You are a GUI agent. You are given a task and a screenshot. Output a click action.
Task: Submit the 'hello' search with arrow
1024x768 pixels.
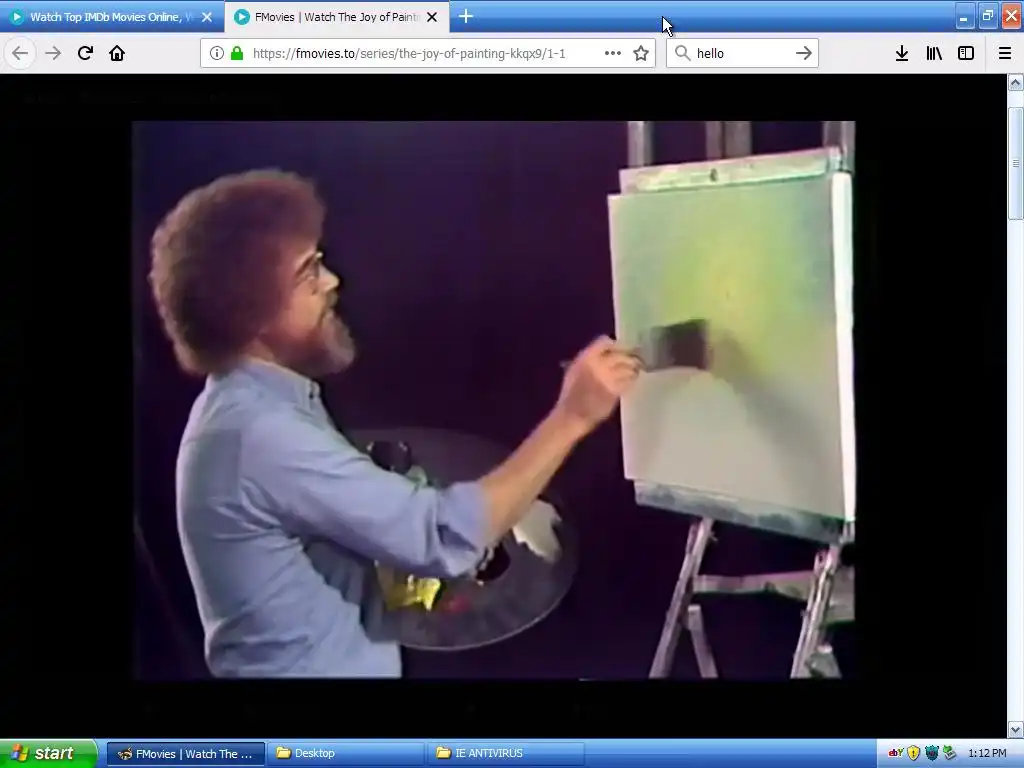[x=804, y=53]
